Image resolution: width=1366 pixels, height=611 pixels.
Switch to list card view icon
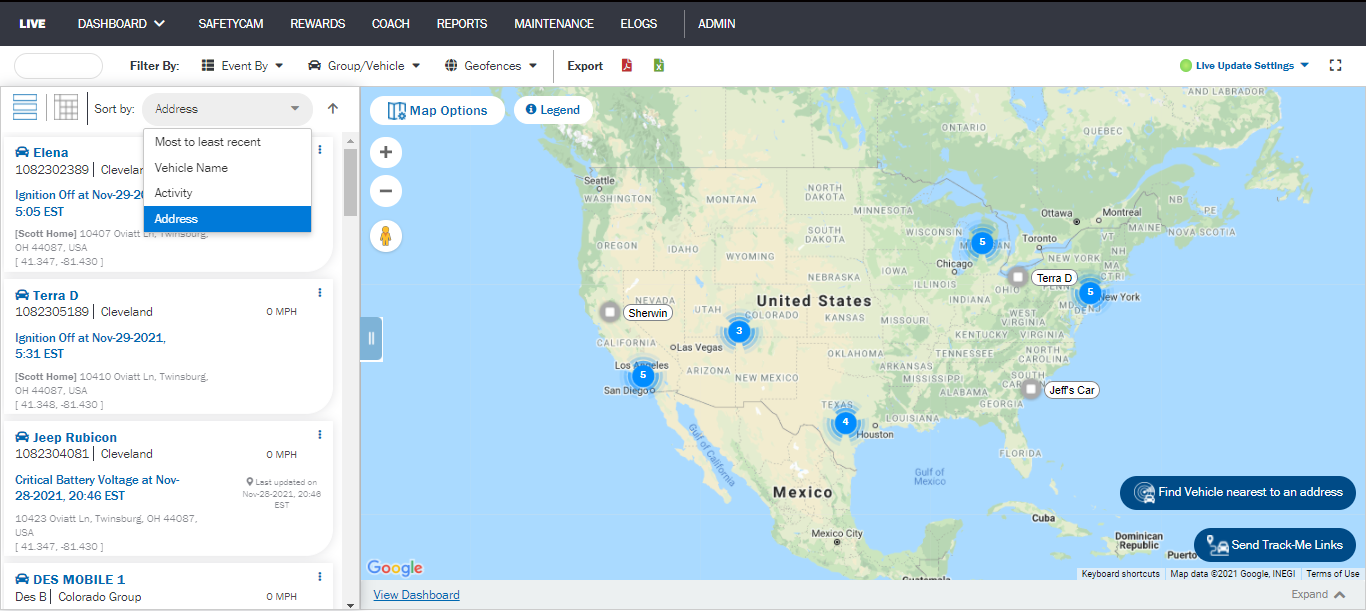25,107
